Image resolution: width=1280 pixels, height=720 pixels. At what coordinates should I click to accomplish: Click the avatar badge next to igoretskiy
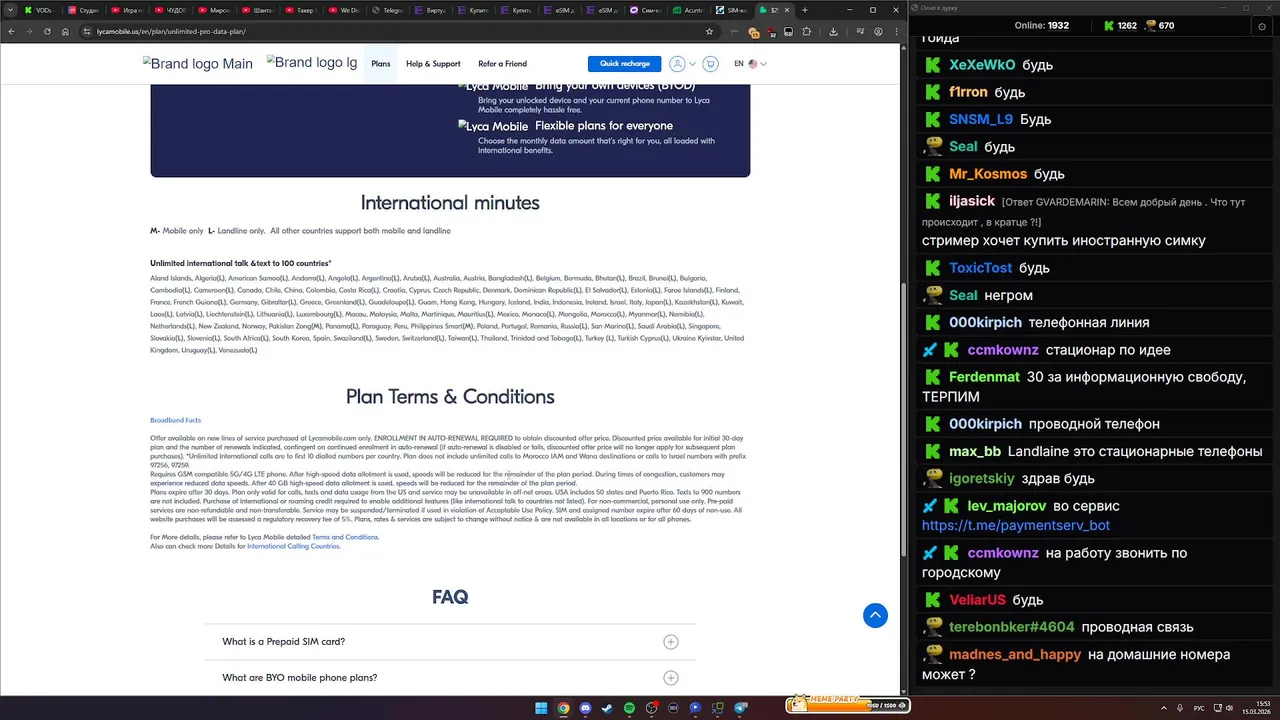point(933,478)
